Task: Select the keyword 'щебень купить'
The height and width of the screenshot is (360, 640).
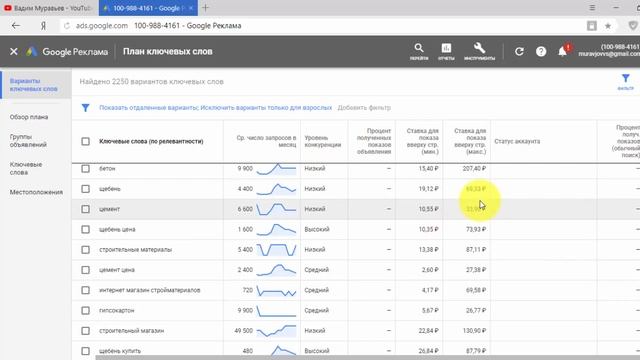Action: [x=120, y=351]
